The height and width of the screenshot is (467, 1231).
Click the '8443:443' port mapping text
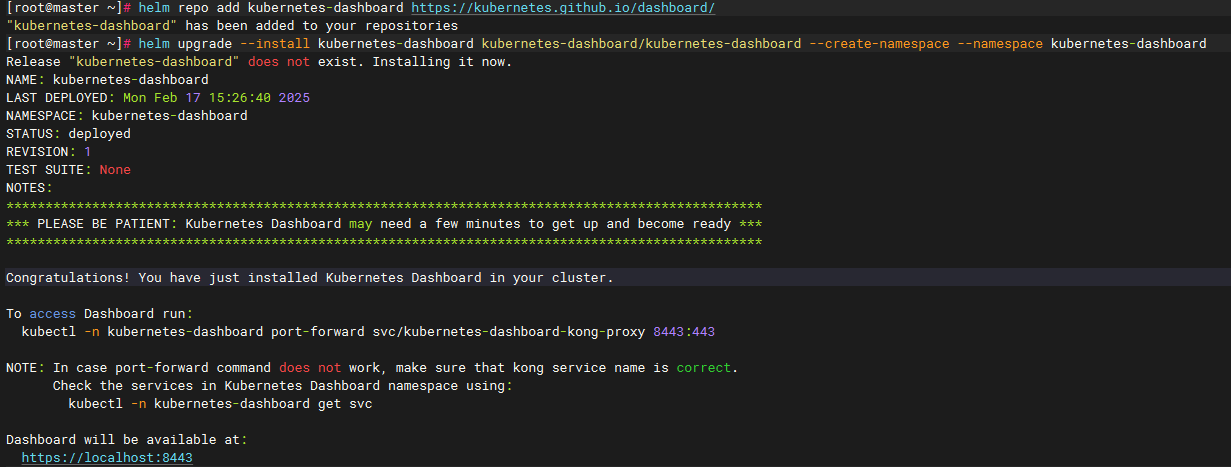click(x=684, y=331)
